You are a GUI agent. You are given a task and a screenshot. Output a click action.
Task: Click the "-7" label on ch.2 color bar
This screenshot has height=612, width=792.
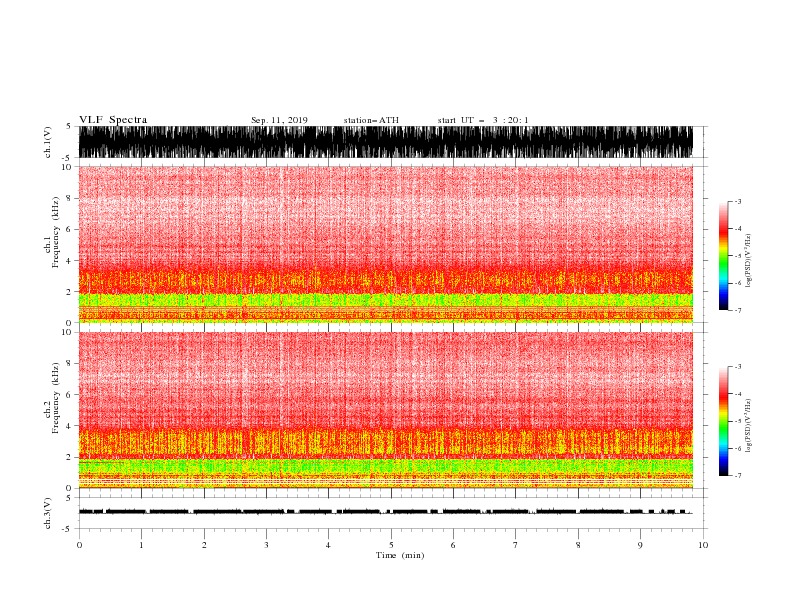coord(738,476)
